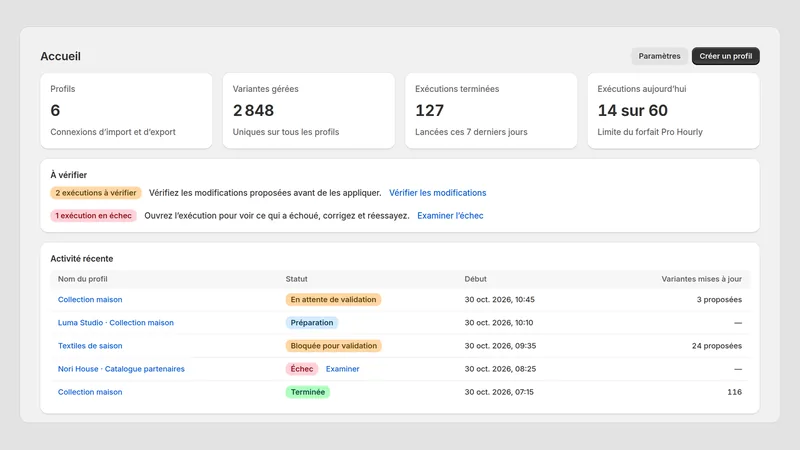This screenshot has height=450, width=800.
Task: Click the 'Activité récente' section heading
Action: pos(82,259)
